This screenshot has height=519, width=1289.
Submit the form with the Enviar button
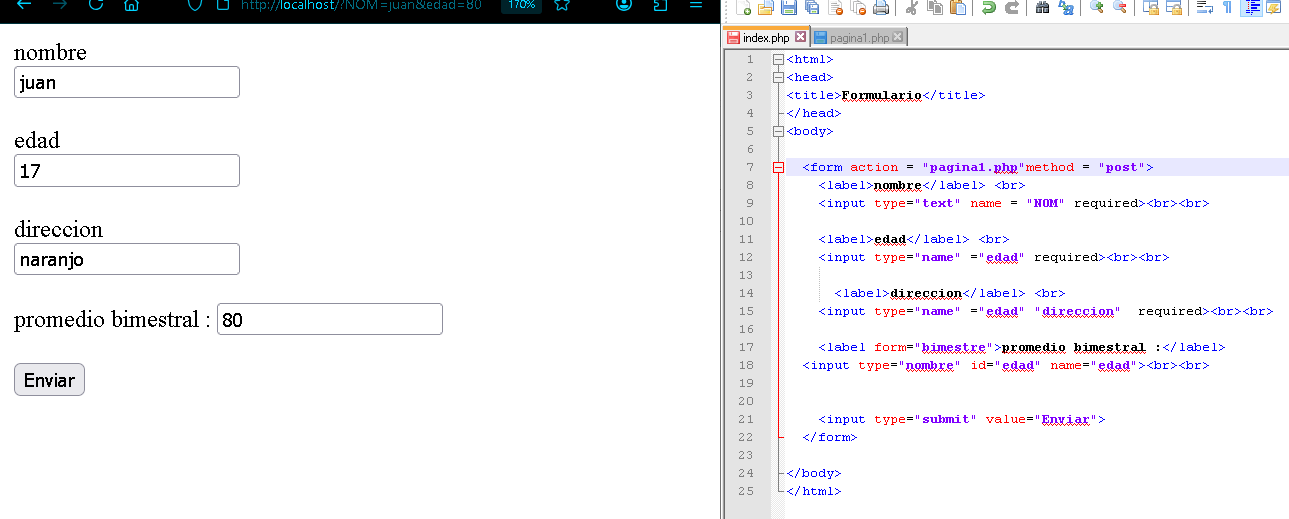coord(49,380)
